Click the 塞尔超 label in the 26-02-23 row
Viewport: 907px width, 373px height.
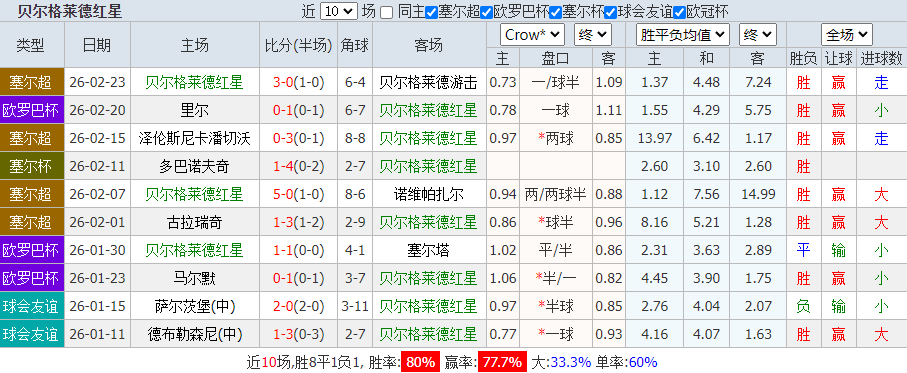[31, 82]
